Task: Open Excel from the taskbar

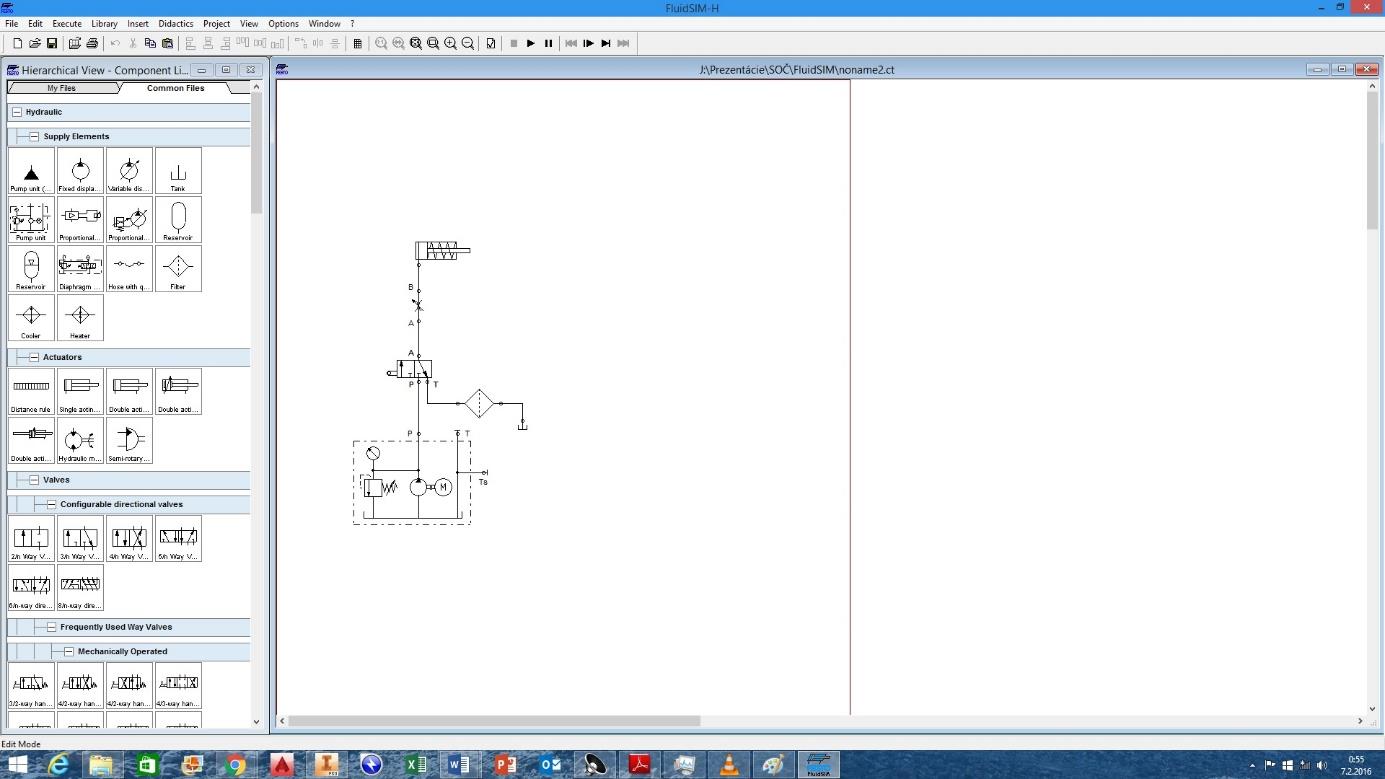Action: pyautogui.click(x=416, y=765)
